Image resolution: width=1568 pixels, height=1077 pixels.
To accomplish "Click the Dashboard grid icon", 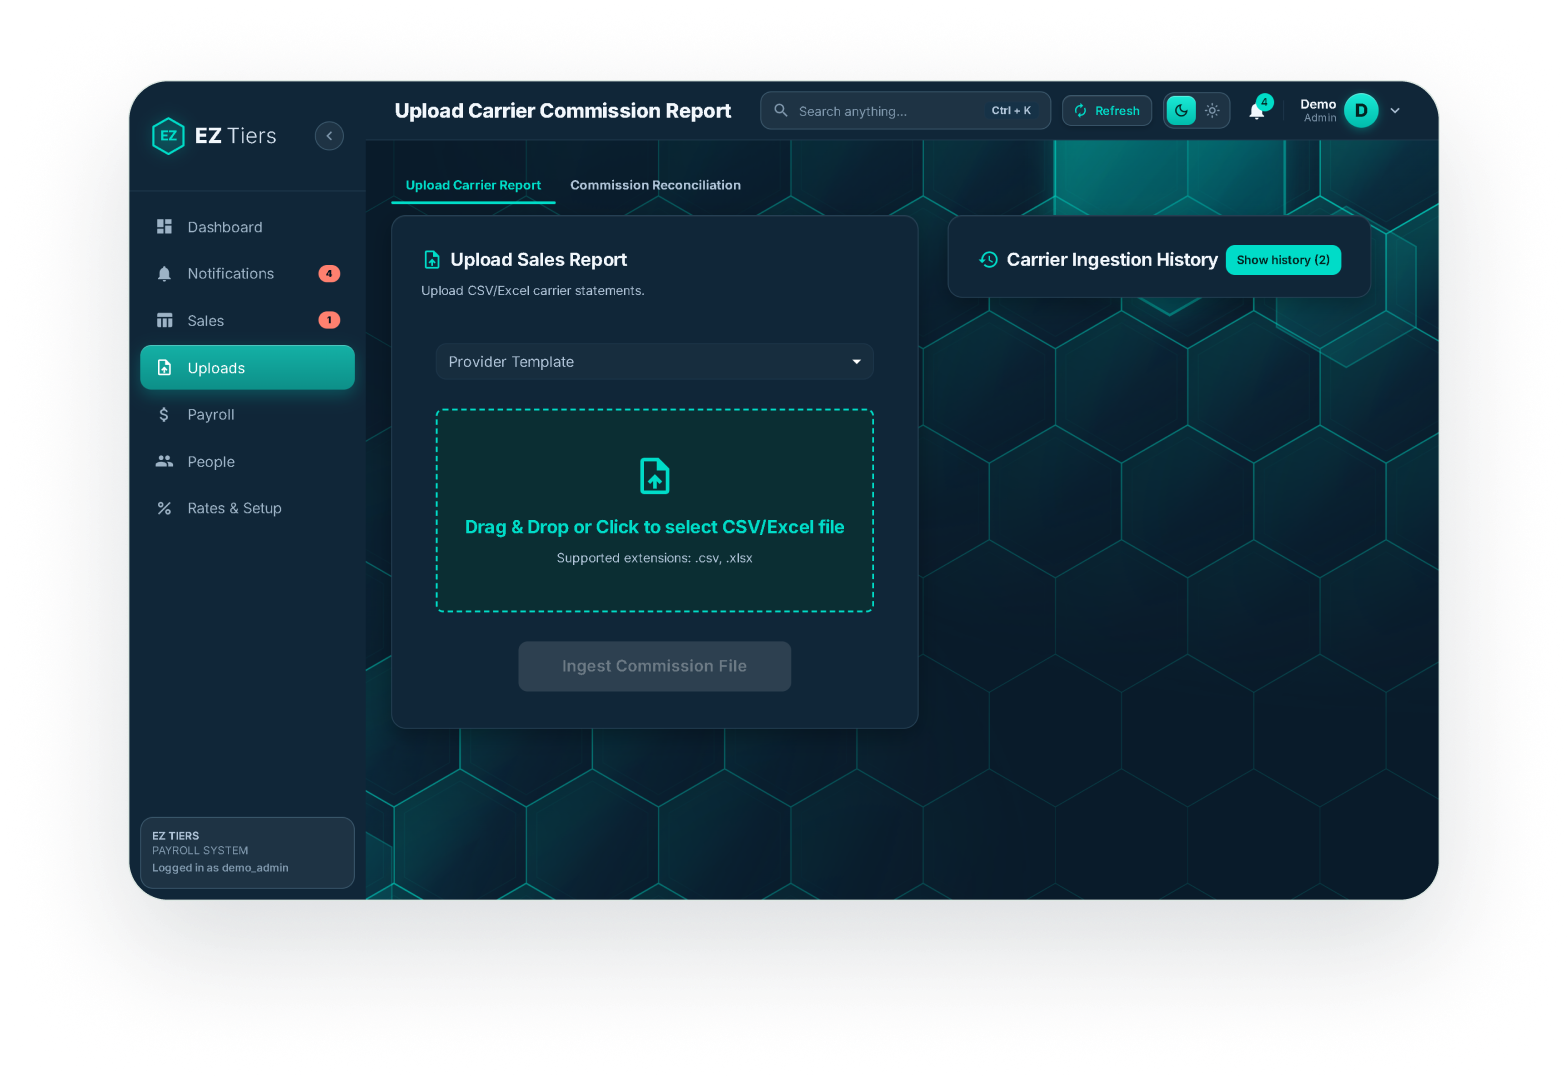I will pos(164,227).
